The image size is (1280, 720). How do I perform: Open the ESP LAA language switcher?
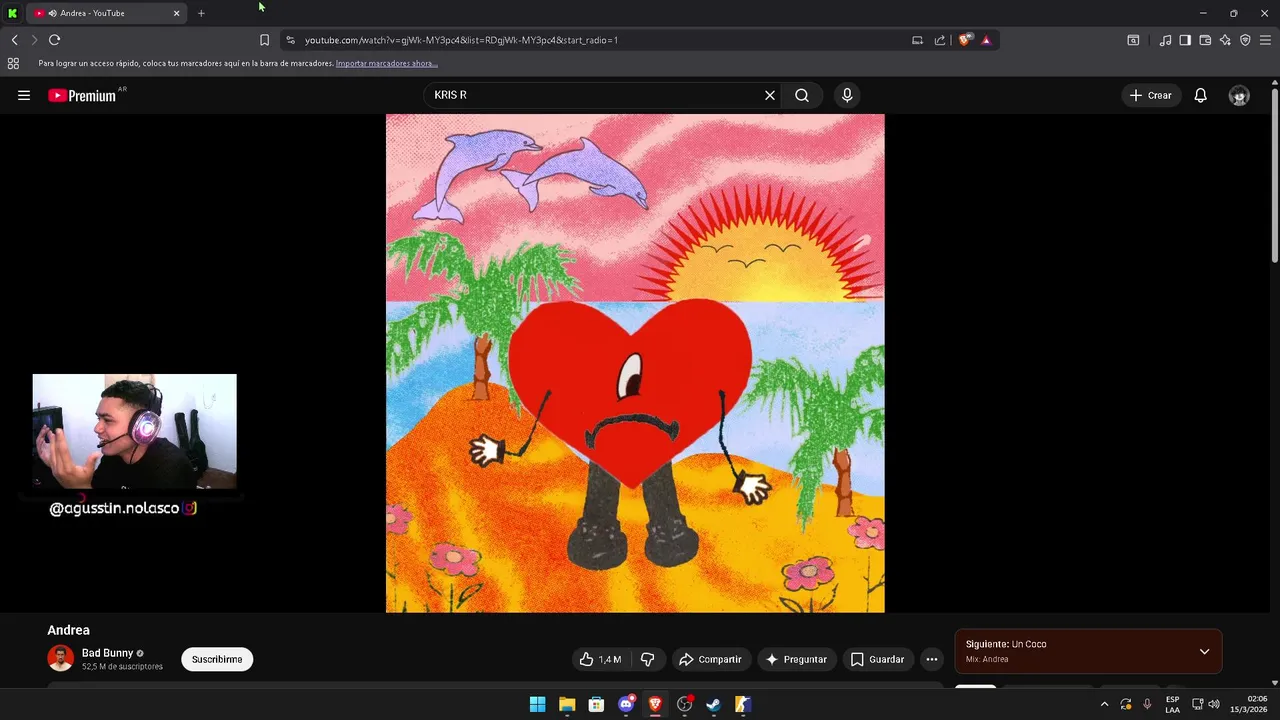(1172, 704)
